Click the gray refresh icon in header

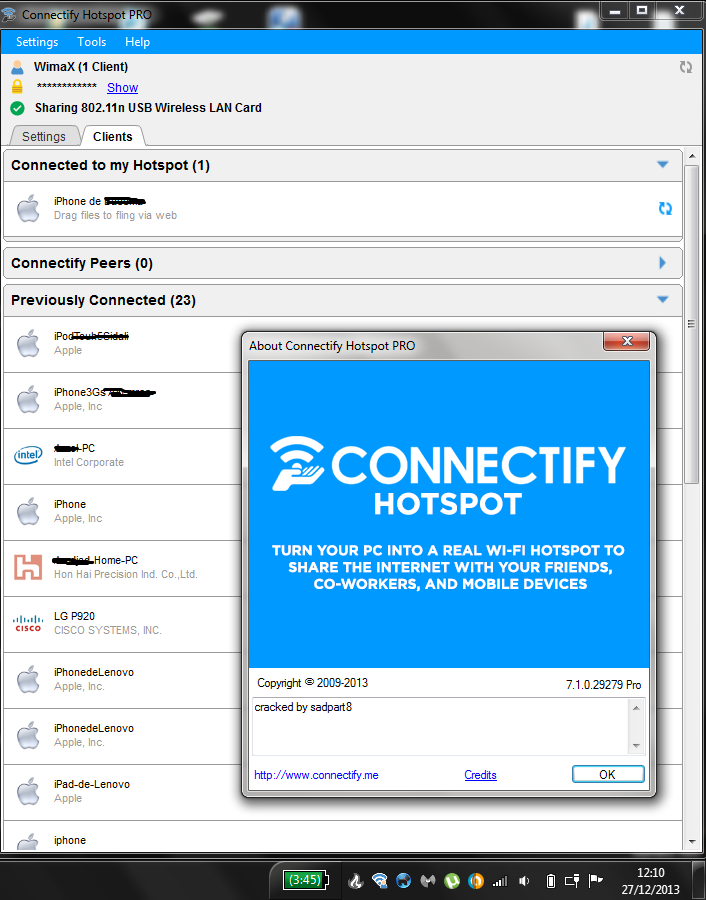686,67
